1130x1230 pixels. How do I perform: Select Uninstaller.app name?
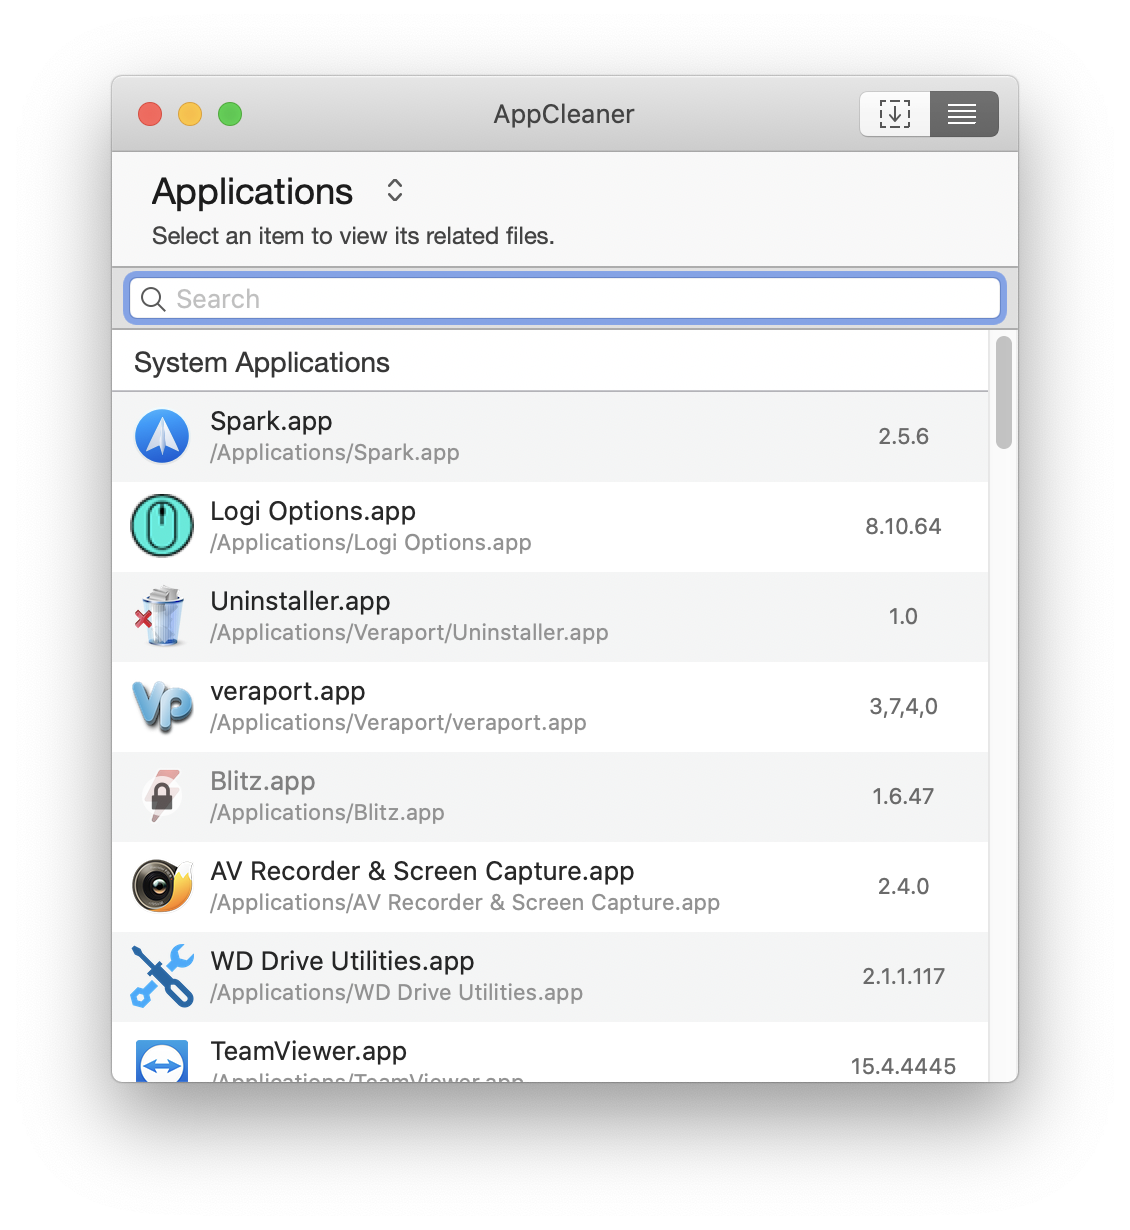(300, 601)
